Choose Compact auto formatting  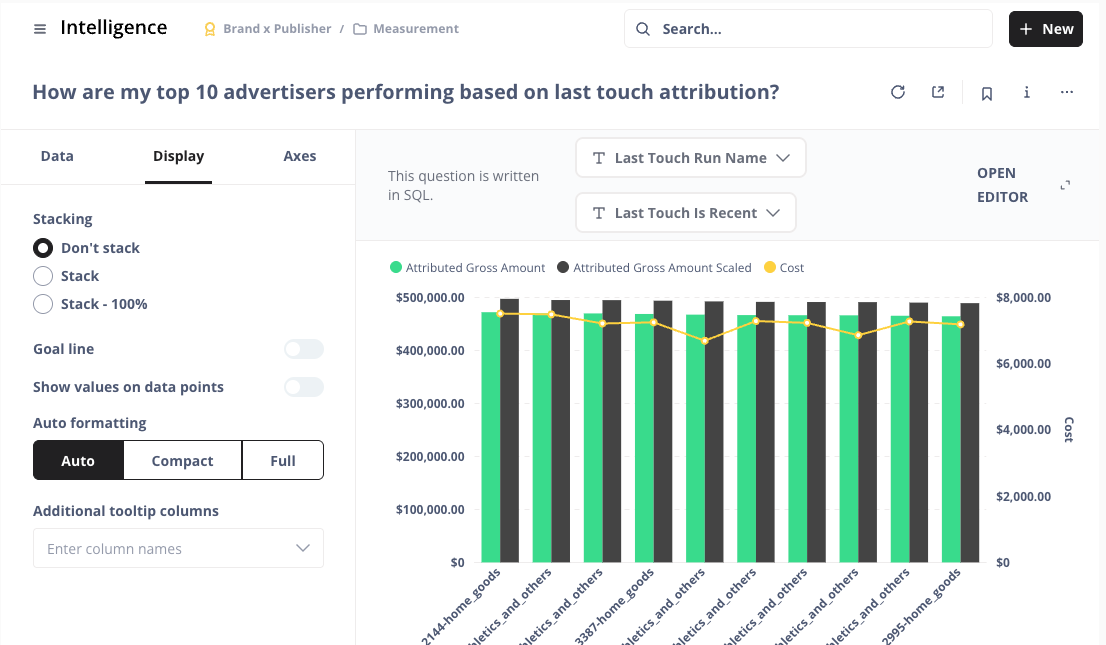(182, 461)
